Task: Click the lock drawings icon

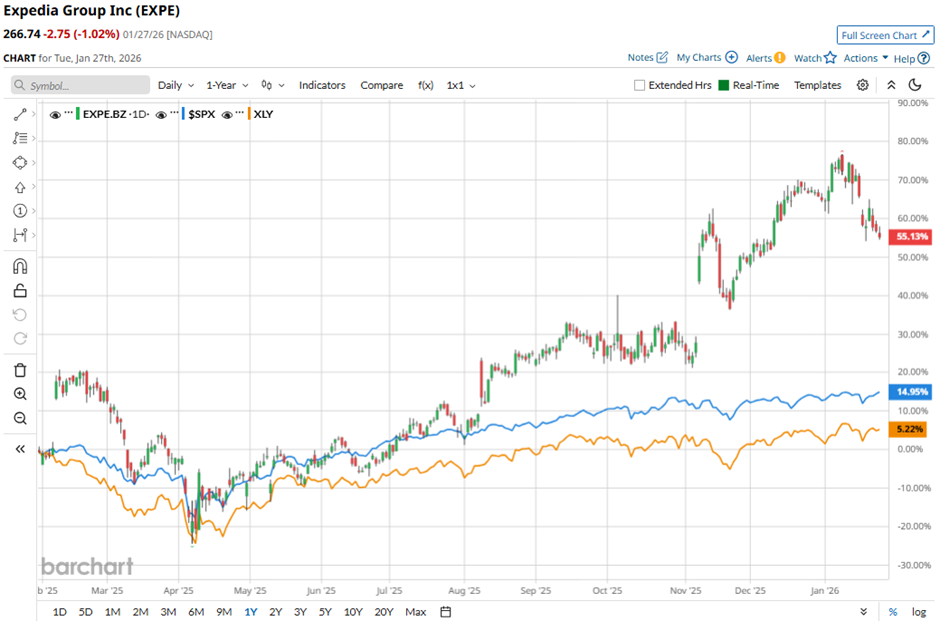Action: 19,291
